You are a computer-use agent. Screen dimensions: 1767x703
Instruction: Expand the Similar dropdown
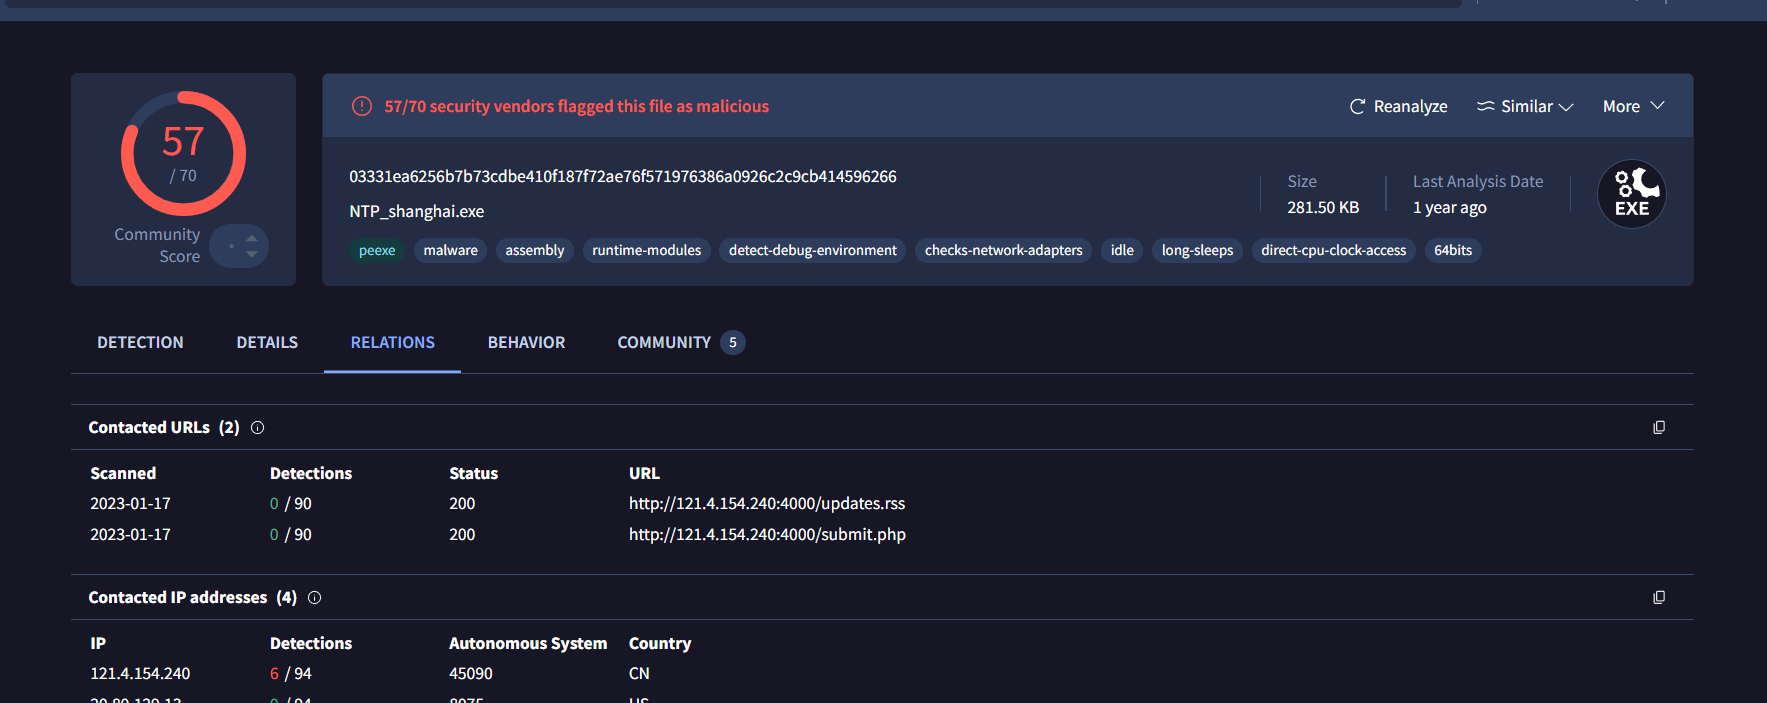click(x=1525, y=106)
